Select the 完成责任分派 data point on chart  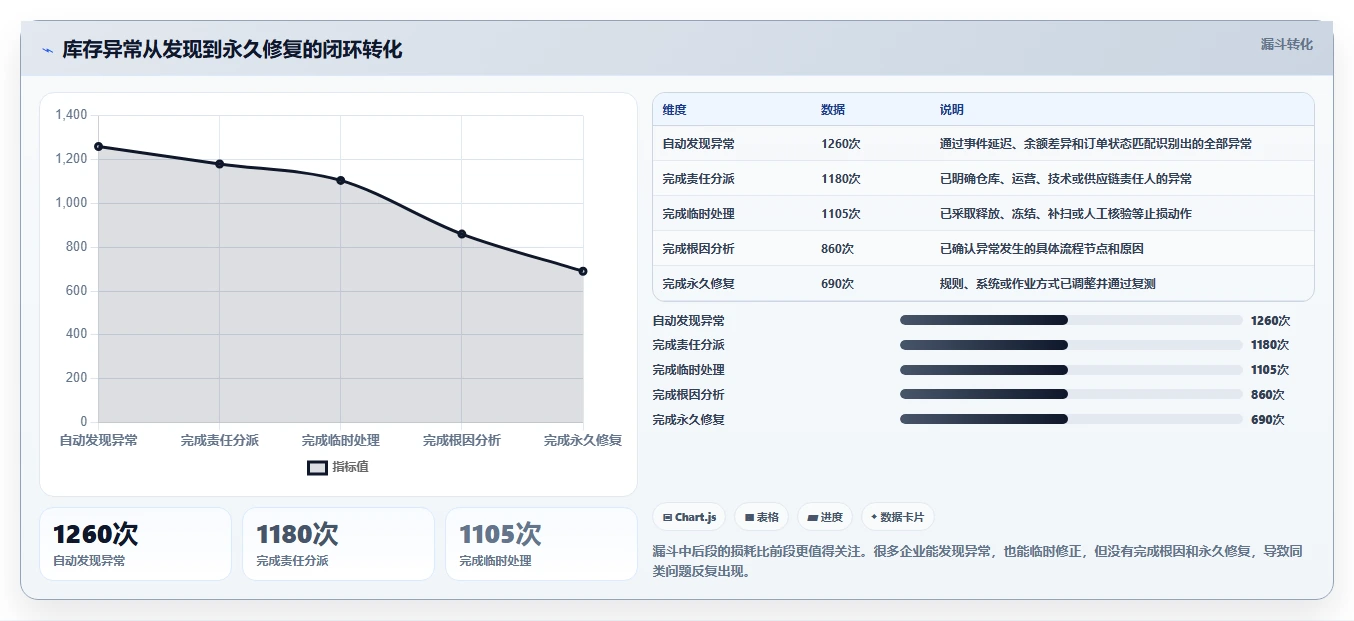(219, 164)
